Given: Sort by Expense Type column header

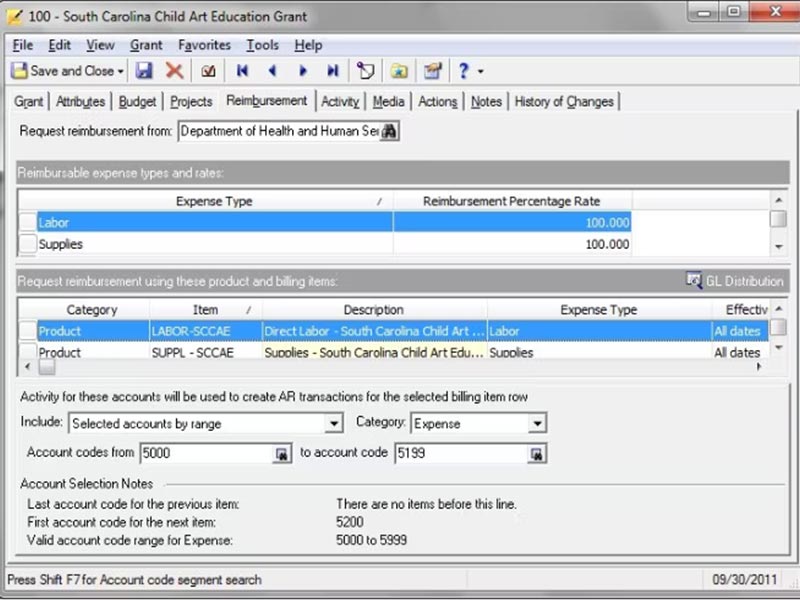Looking at the screenshot, I should tap(213, 201).
